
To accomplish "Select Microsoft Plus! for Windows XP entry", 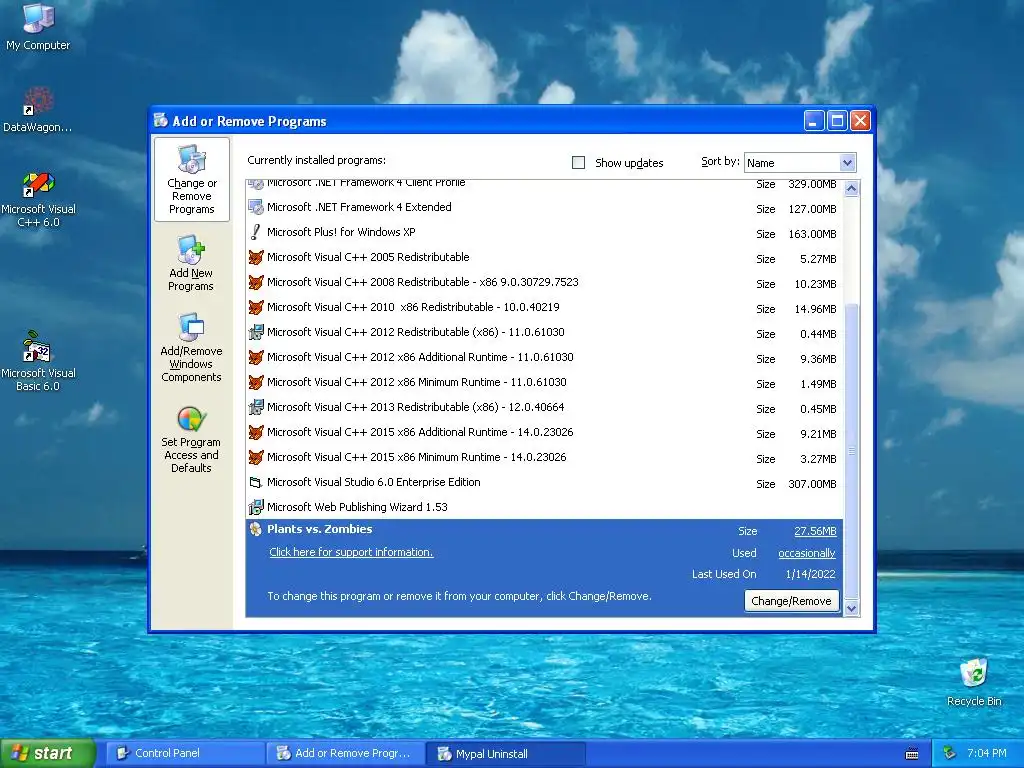I will [545, 232].
